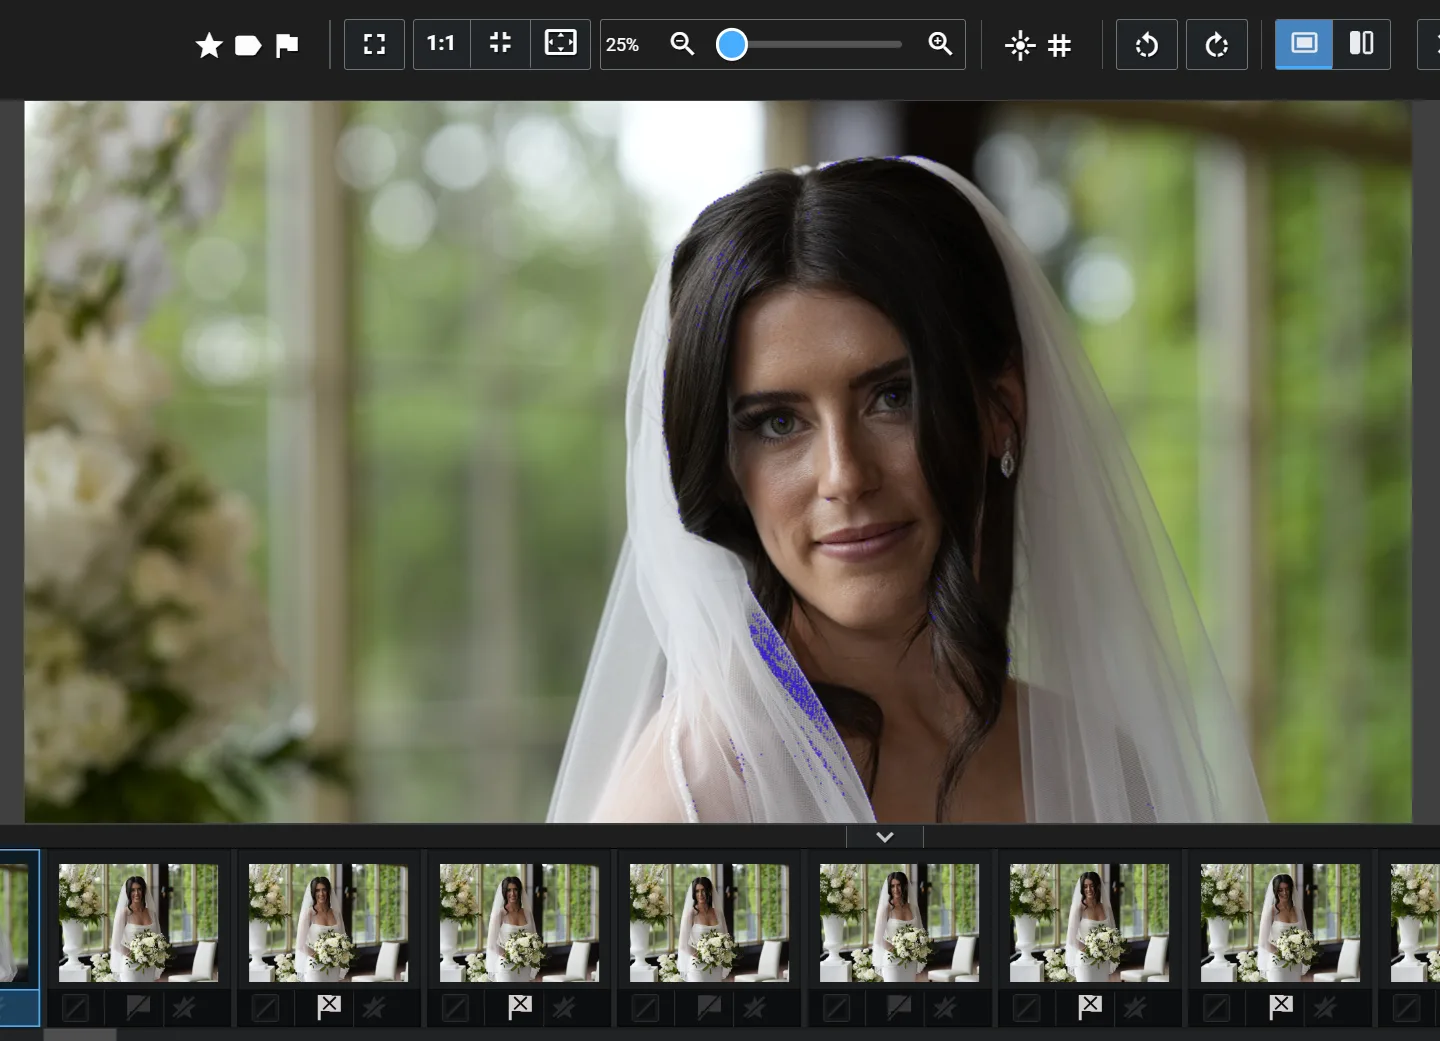Click crossed-out star under fourth full thumbnail
Viewport: 1440px width, 1041px height.
(x=754, y=1008)
